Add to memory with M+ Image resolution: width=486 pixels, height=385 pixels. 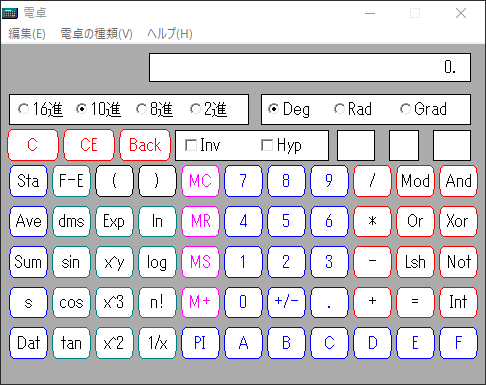(200, 302)
